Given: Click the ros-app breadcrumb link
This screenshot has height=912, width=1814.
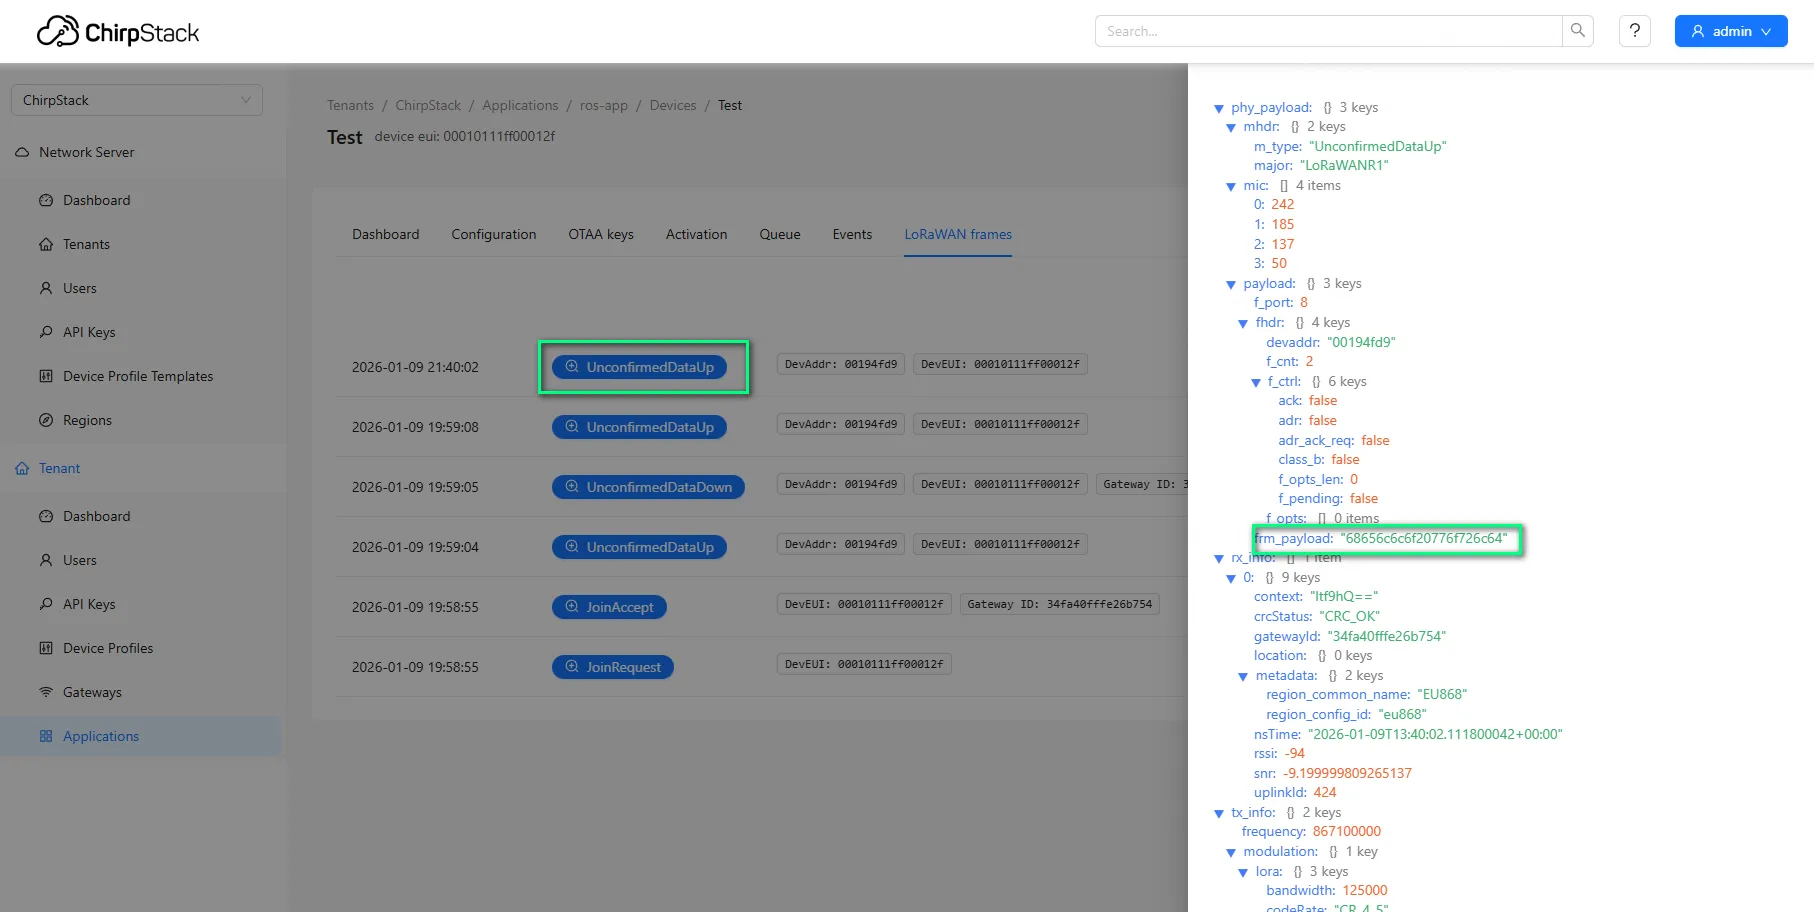Looking at the screenshot, I should click(604, 105).
